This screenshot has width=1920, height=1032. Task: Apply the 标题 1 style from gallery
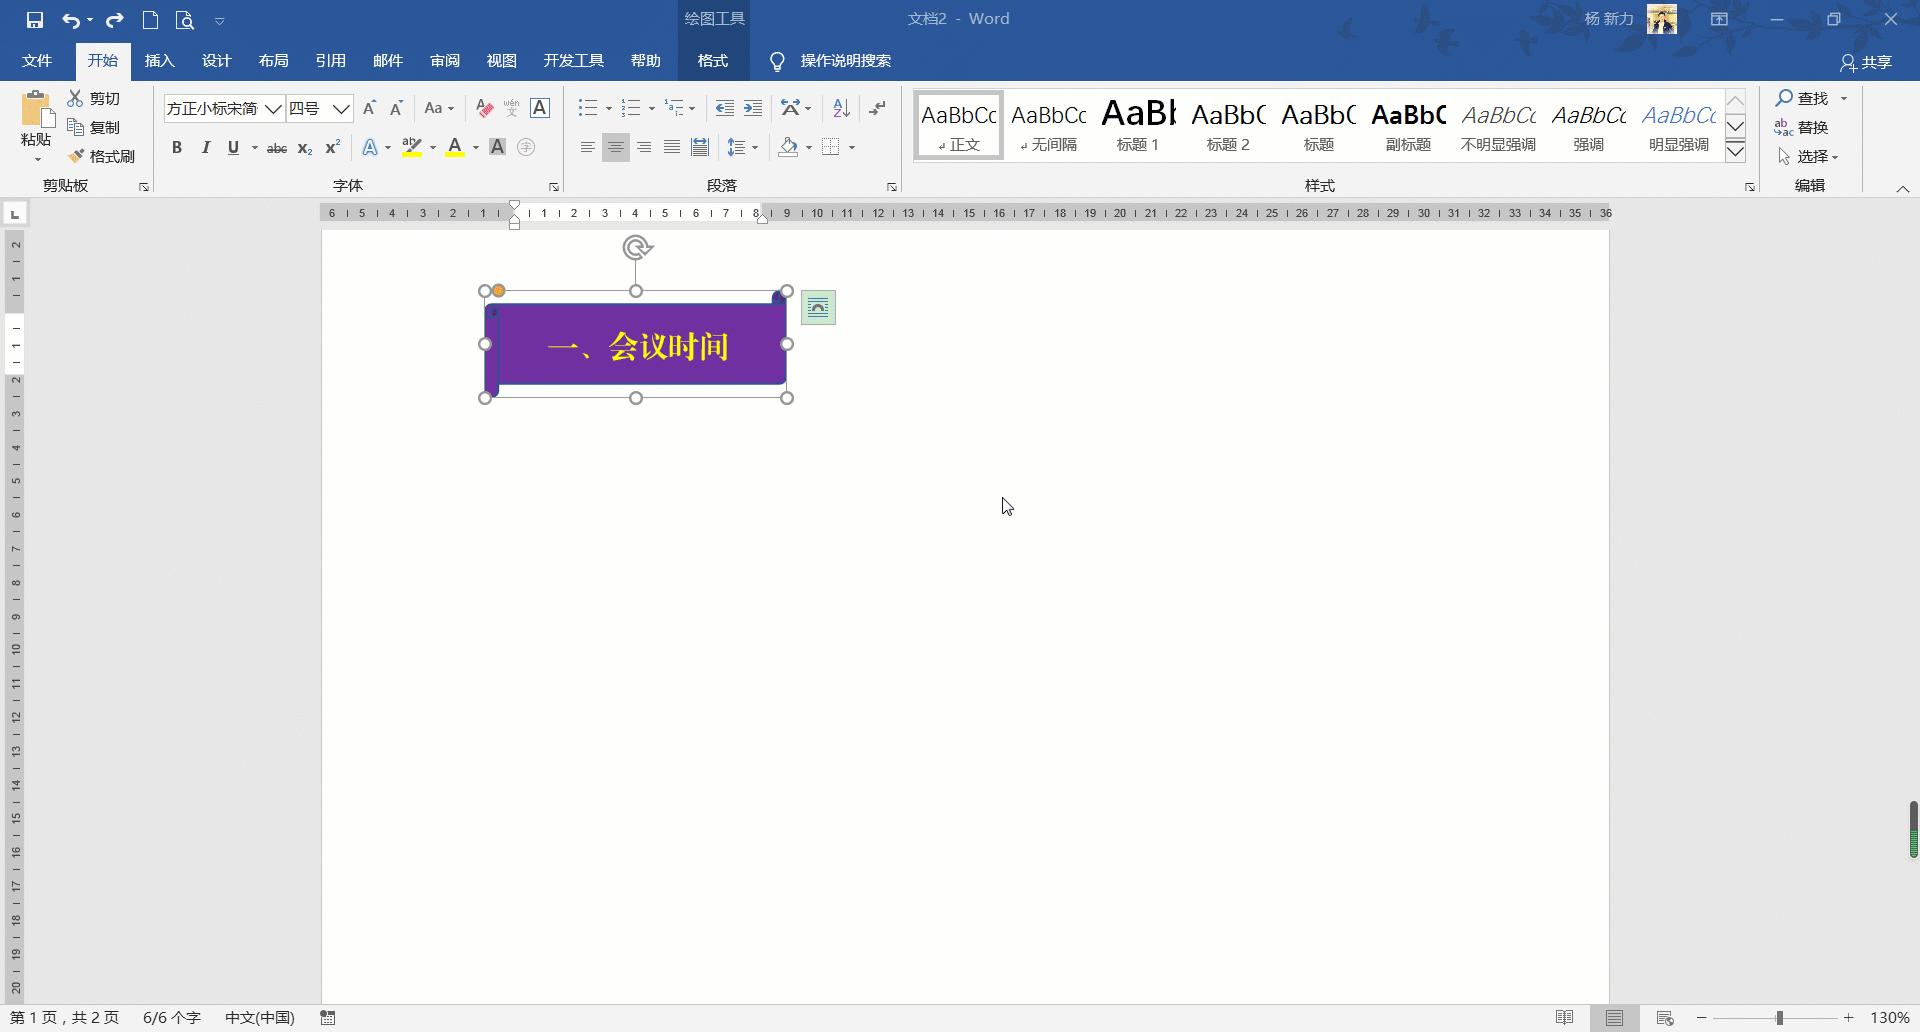[1138, 125]
